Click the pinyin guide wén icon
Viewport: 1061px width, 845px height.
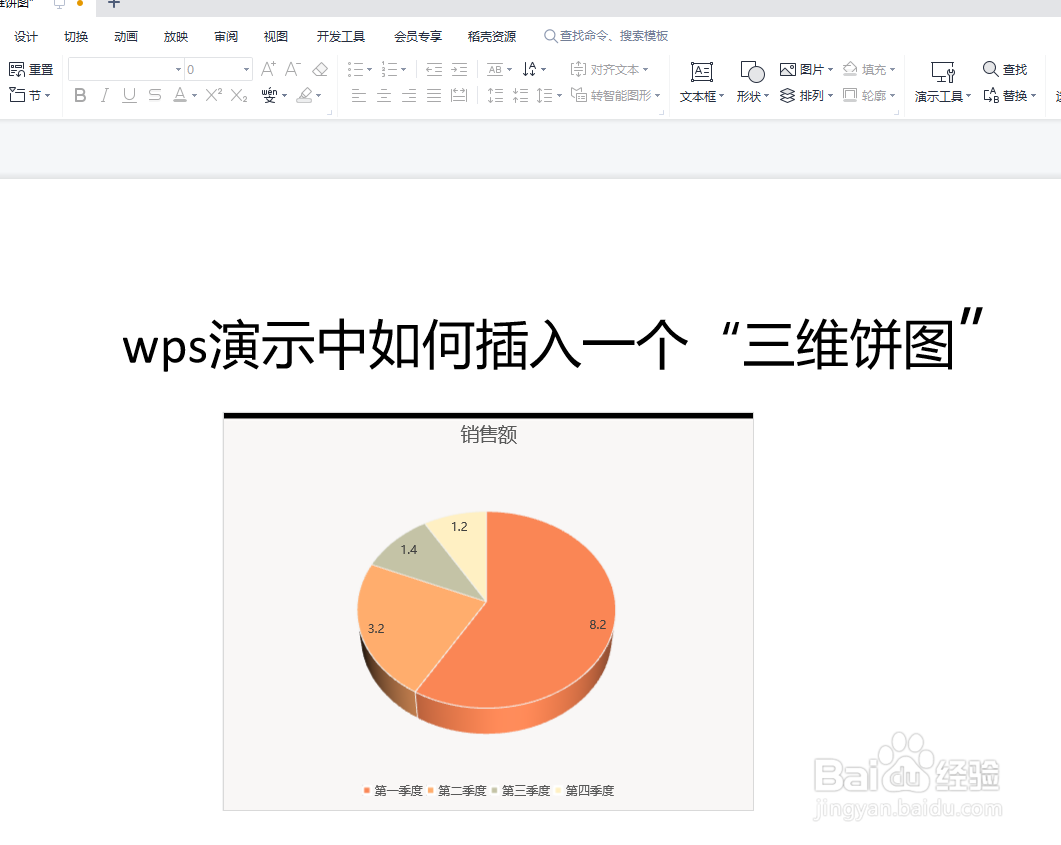coord(269,95)
